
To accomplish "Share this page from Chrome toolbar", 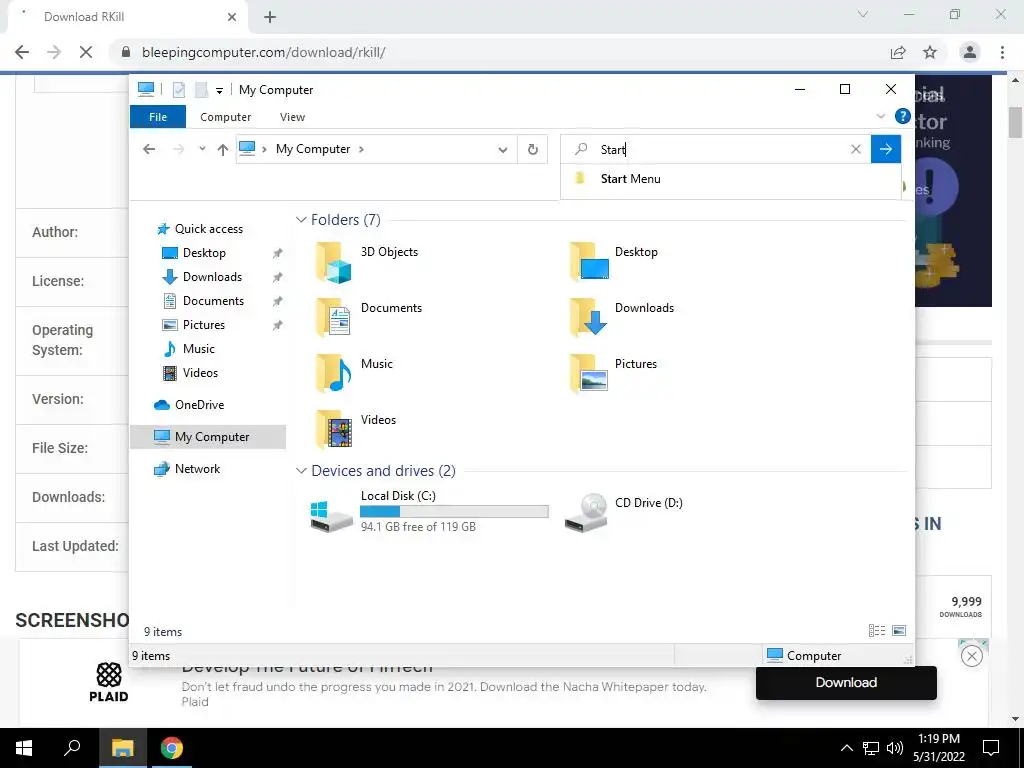I will (x=898, y=52).
